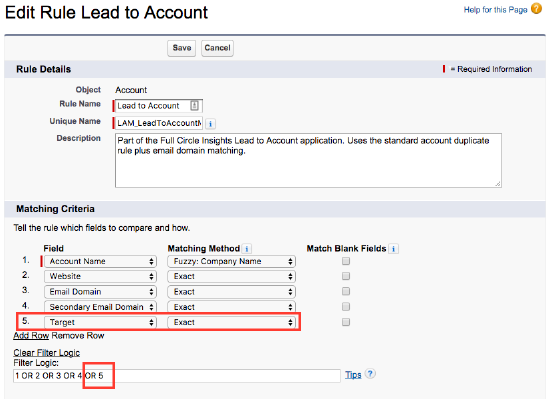Tick Match Blank Fields for Secondary Email Domain
This screenshot has width=550, height=399.
pyautogui.click(x=346, y=307)
